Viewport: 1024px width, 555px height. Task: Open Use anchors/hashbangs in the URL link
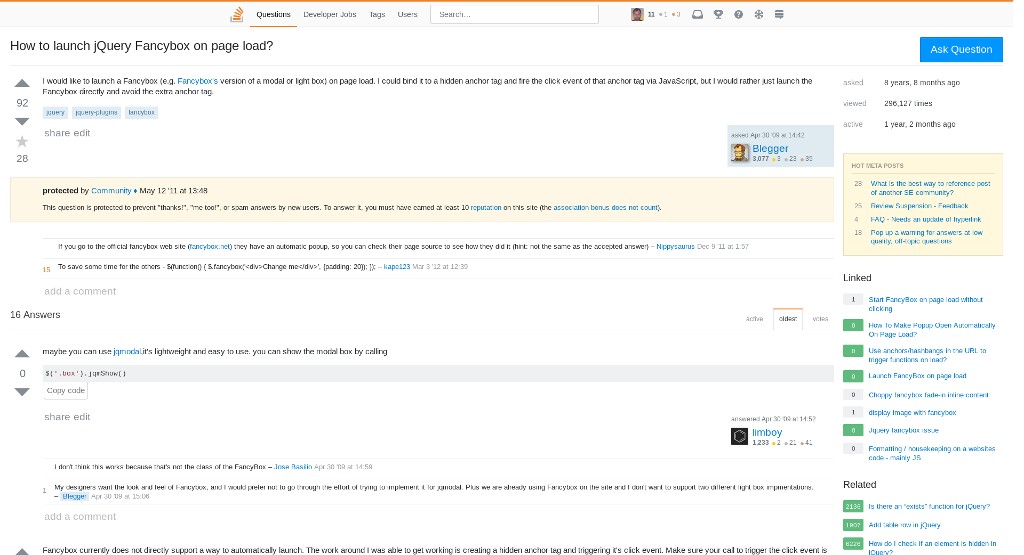927,355
